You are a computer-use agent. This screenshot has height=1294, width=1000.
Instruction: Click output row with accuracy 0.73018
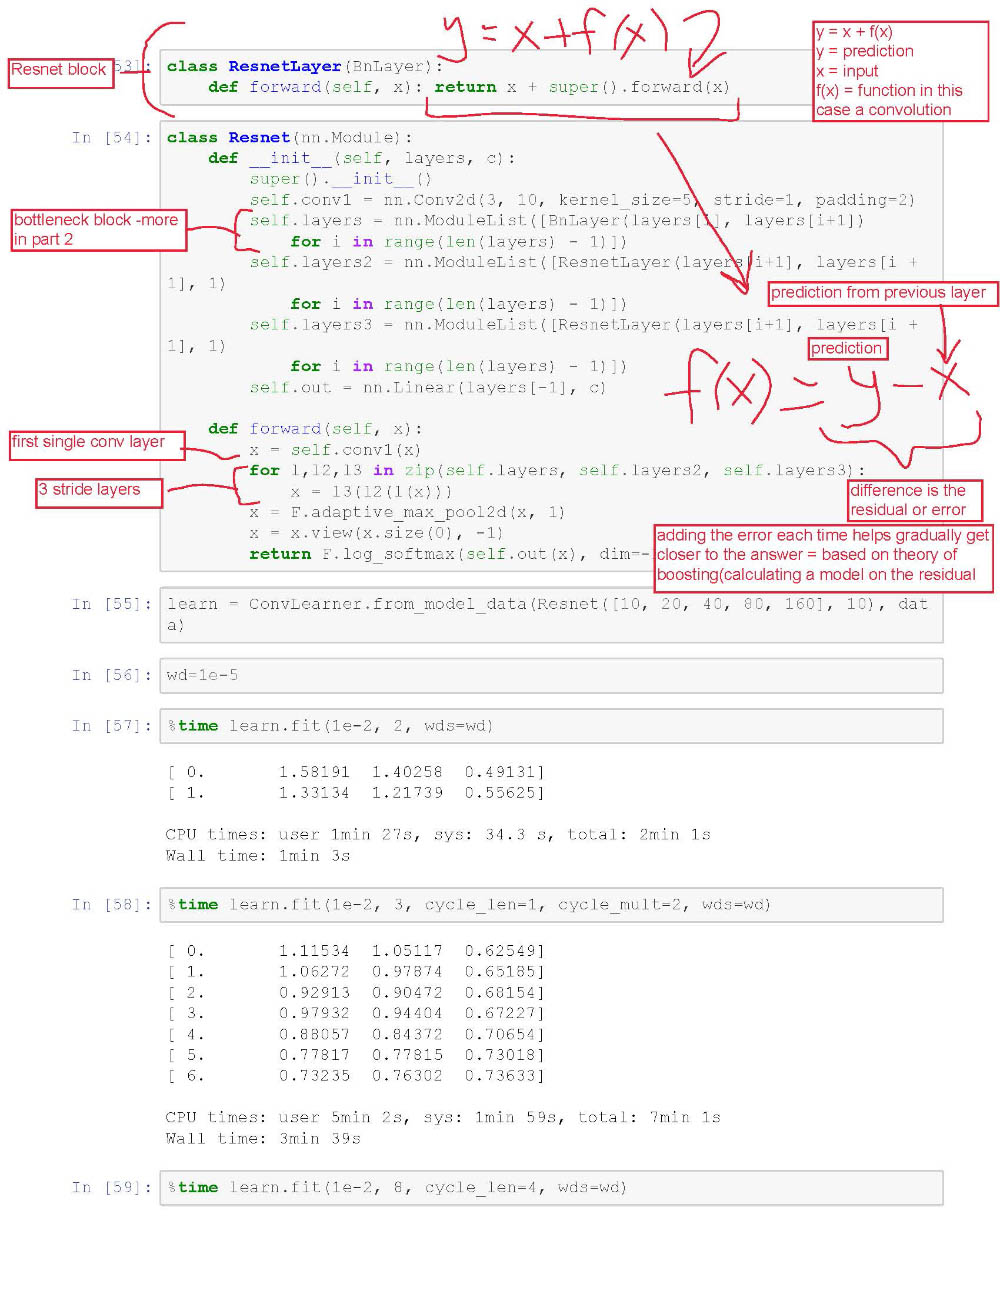click(356, 1055)
